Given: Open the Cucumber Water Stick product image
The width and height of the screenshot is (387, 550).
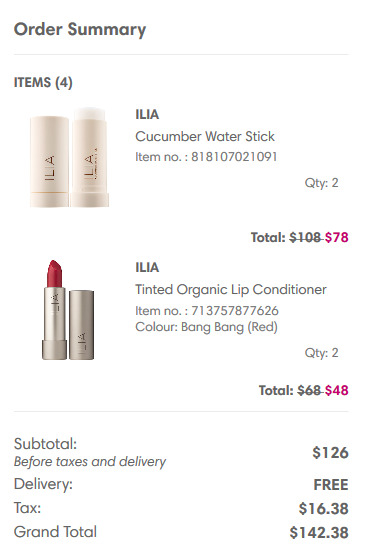Looking at the screenshot, I should tap(69, 157).
